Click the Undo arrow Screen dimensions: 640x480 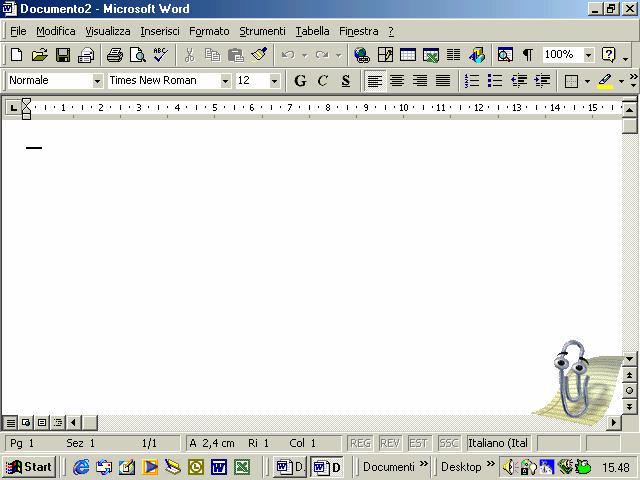(288, 55)
